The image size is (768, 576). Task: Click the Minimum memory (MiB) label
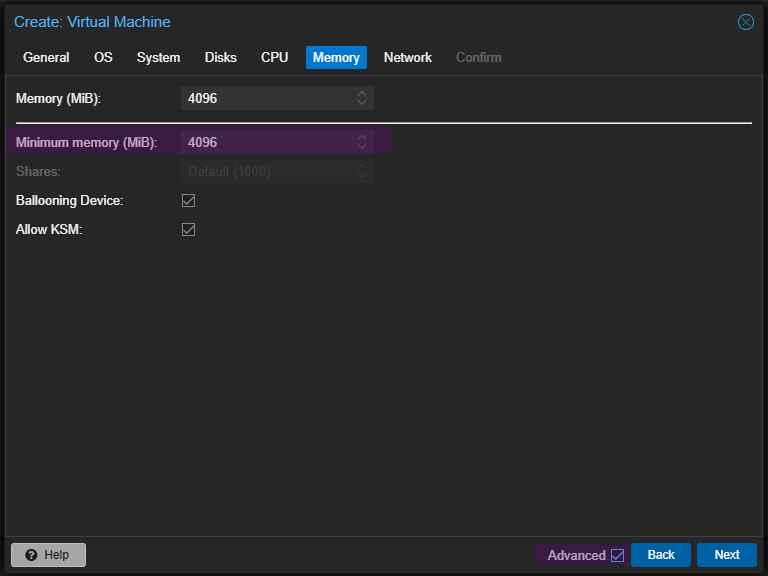(x=87, y=143)
